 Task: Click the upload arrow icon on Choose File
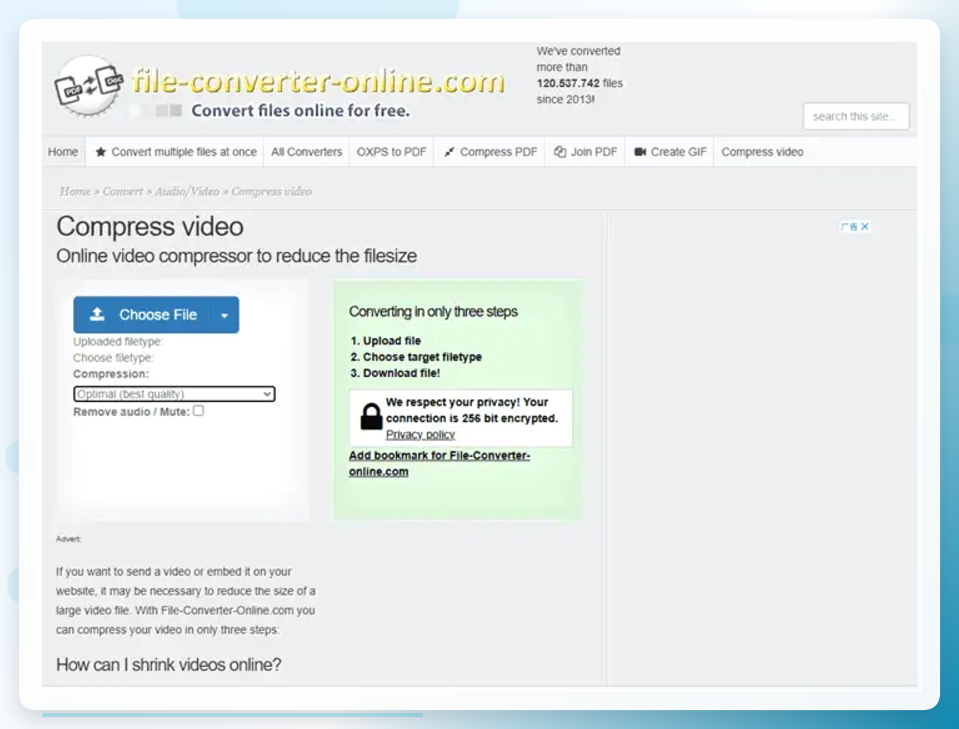click(97, 314)
